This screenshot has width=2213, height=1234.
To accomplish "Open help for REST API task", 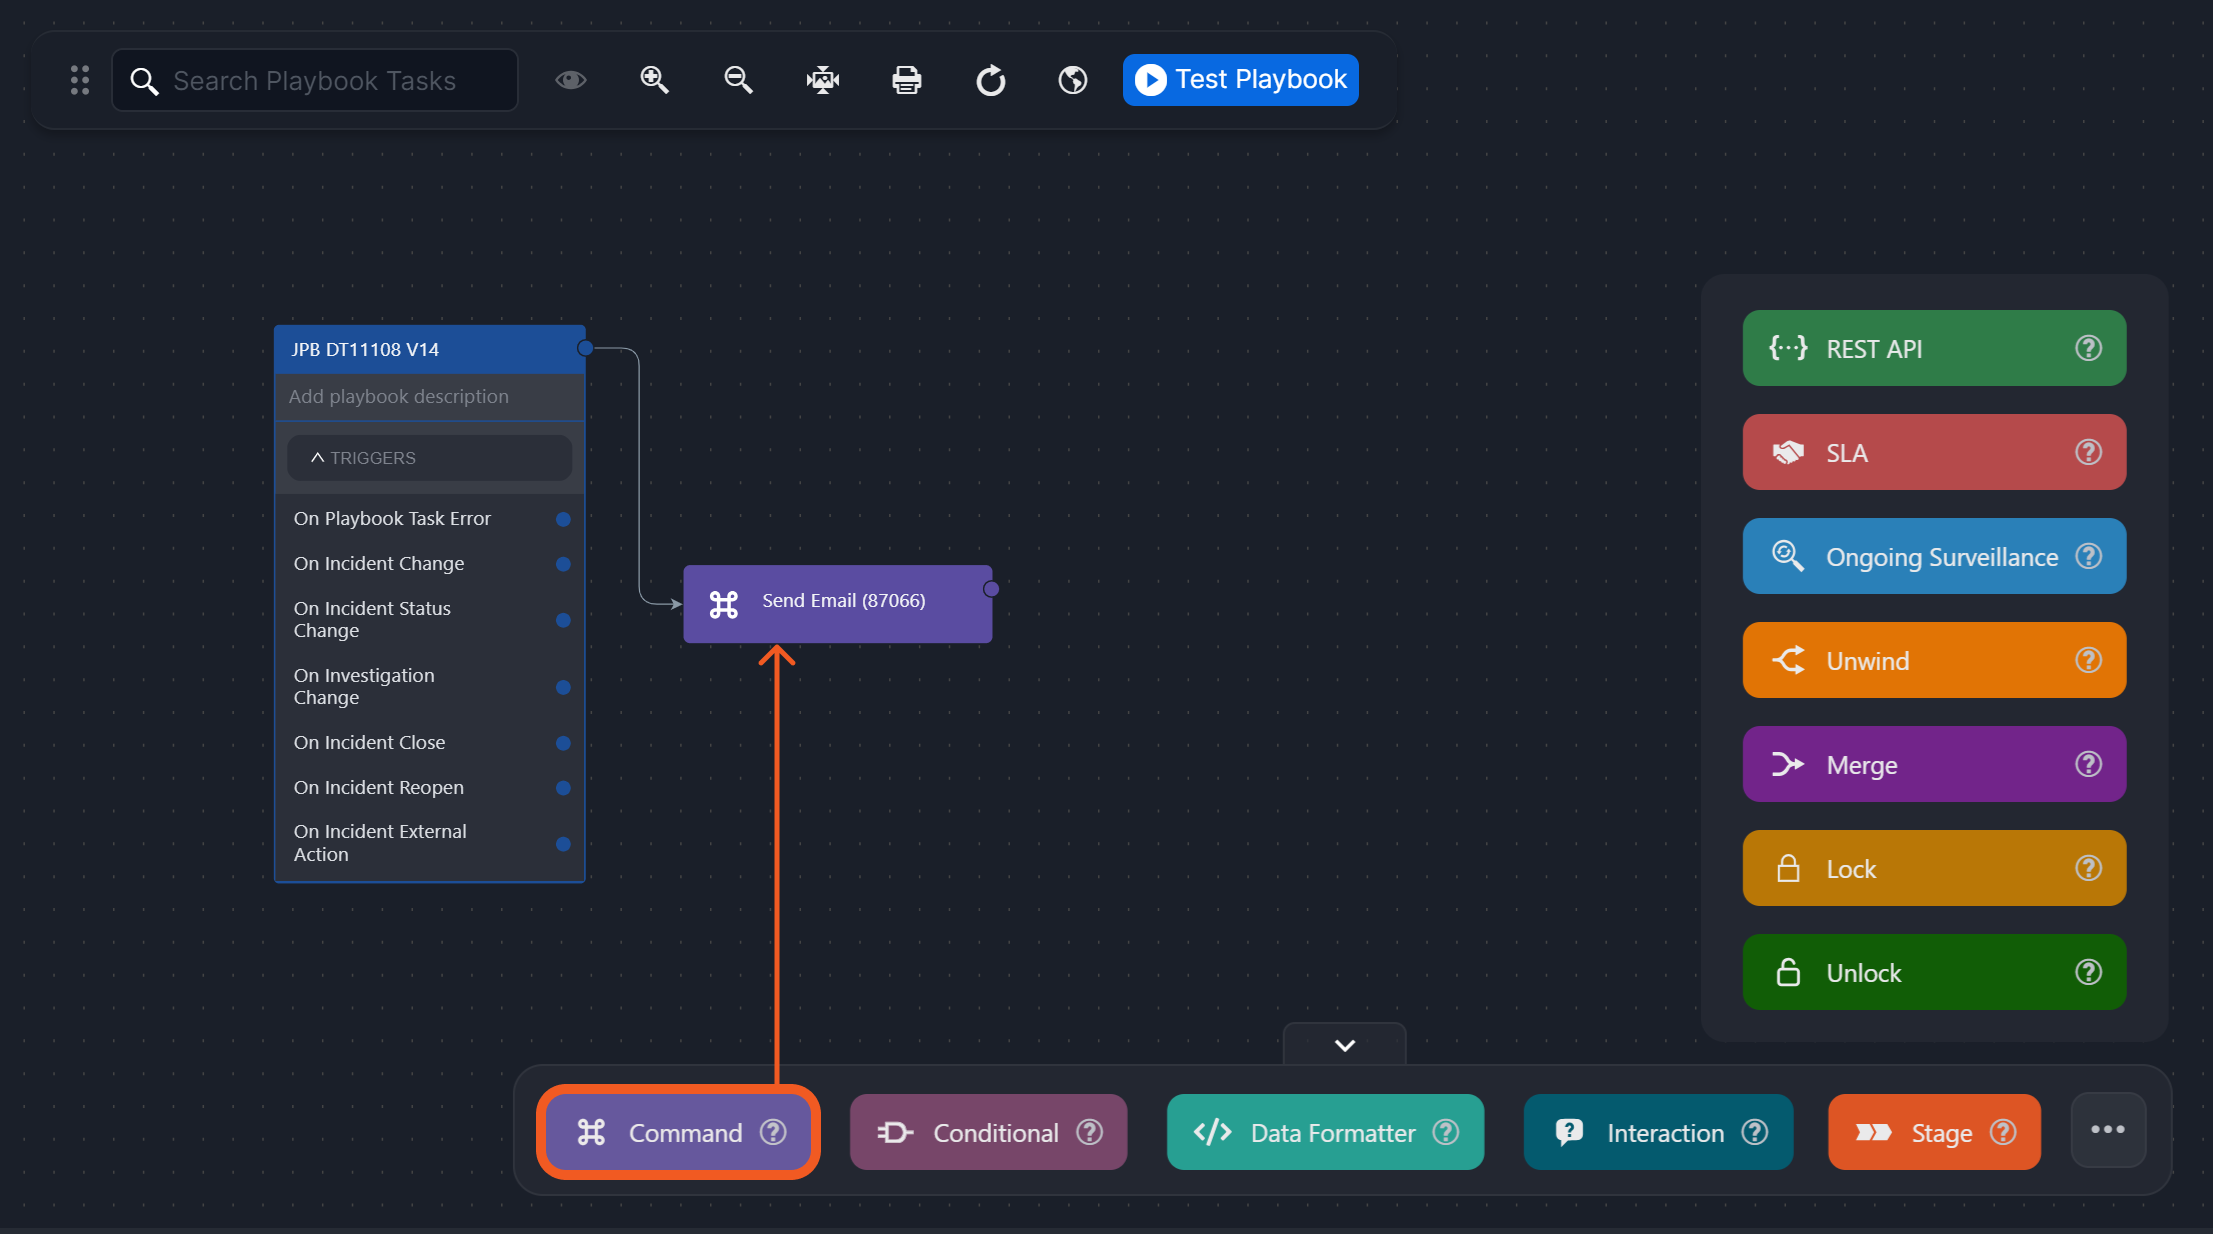I will point(2088,348).
